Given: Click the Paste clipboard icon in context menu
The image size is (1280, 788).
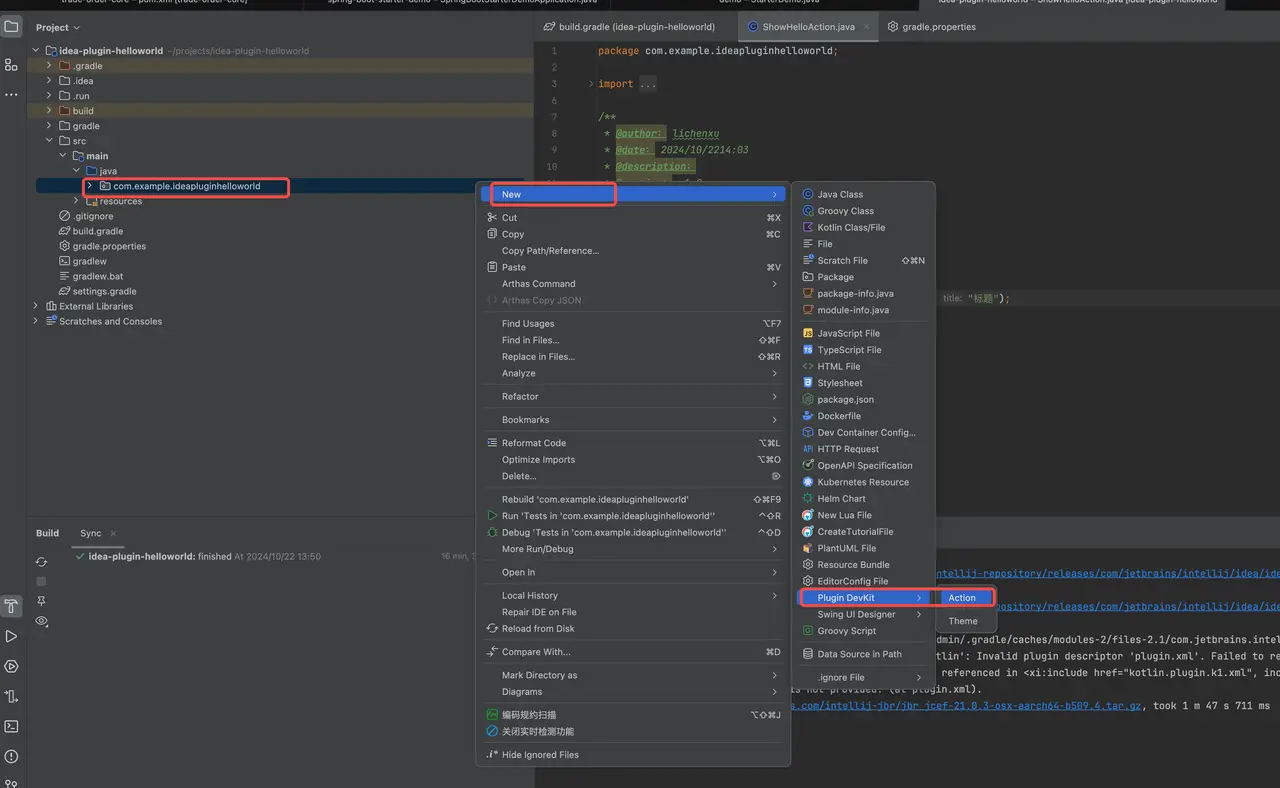Looking at the screenshot, I should click(491, 267).
